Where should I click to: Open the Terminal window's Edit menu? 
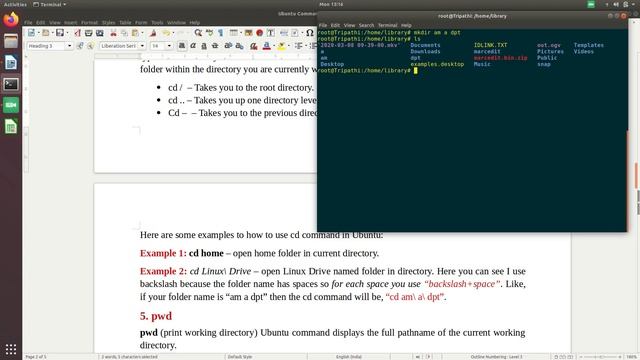335,25
